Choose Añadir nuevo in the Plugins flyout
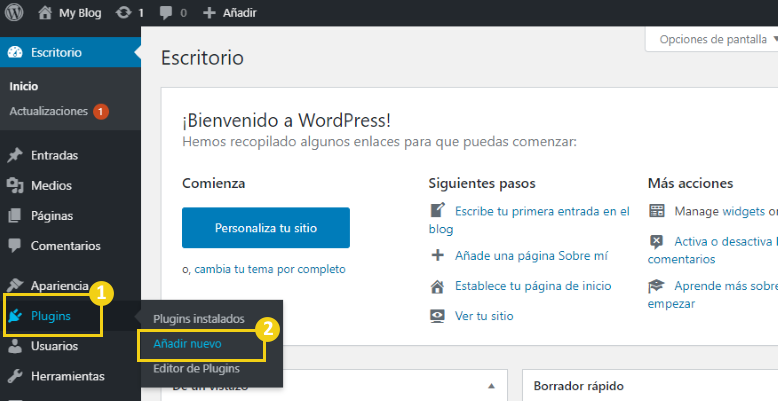Viewport: 778px width, 401px height. click(188, 343)
